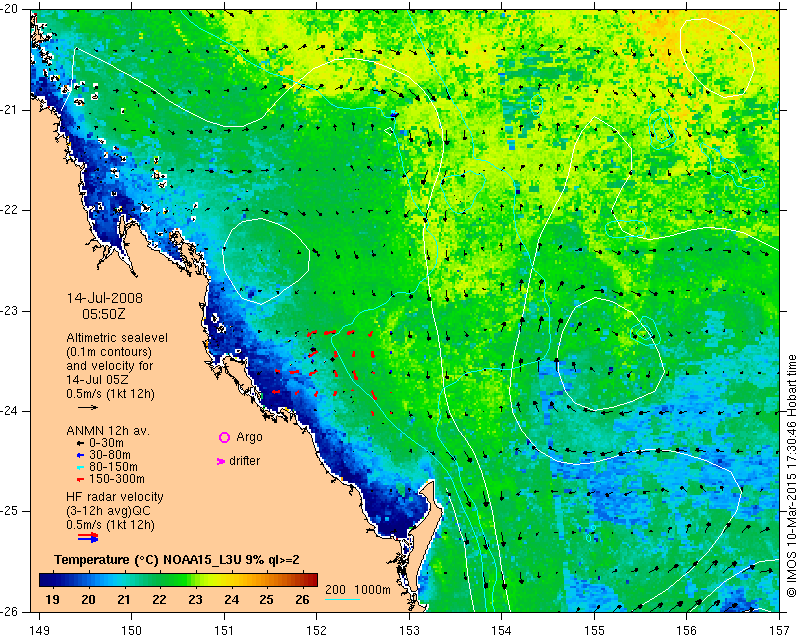
Task: Click the cyan 80-150m legend arrow
Action: [x=80, y=467]
